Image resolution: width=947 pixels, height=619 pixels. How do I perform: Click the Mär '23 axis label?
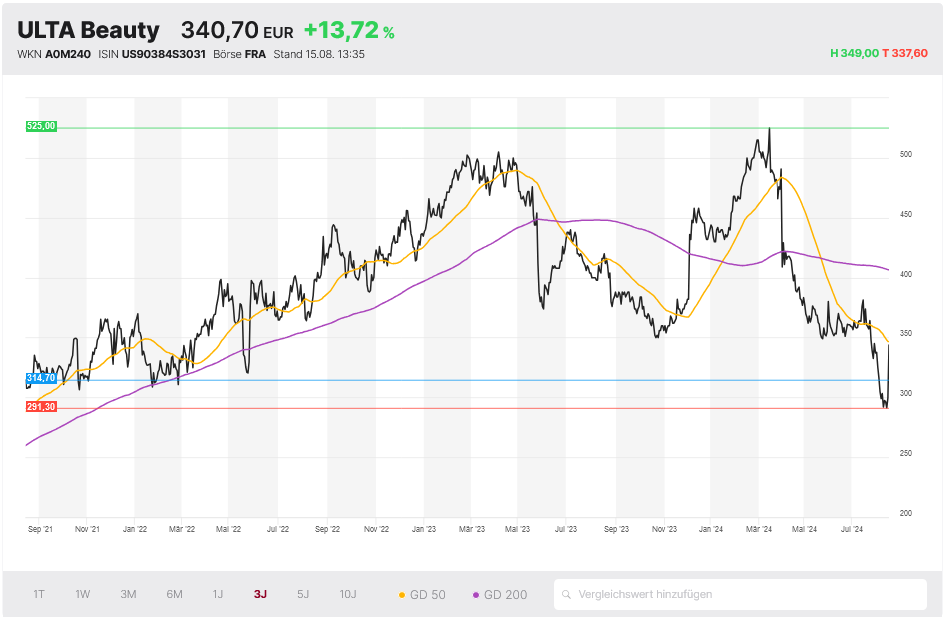(x=472, y=529)
